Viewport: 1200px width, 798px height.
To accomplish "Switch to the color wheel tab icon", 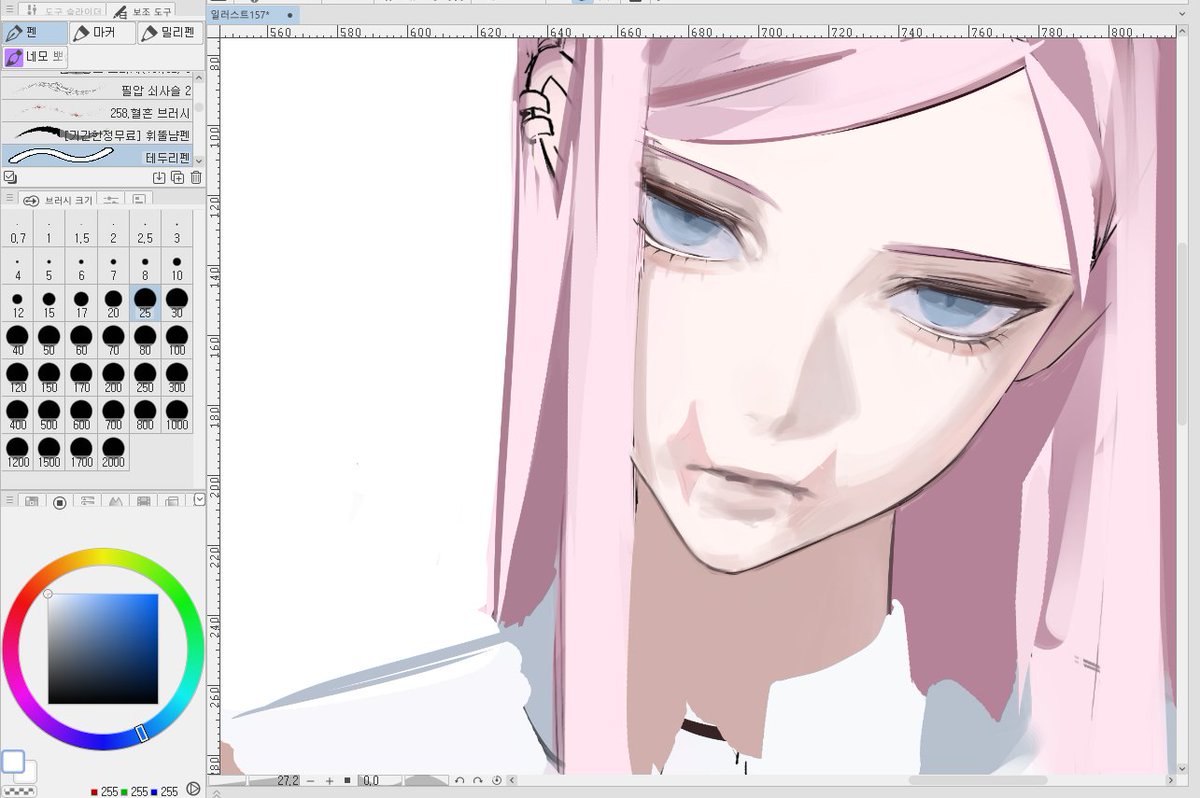I will point(59,501).
